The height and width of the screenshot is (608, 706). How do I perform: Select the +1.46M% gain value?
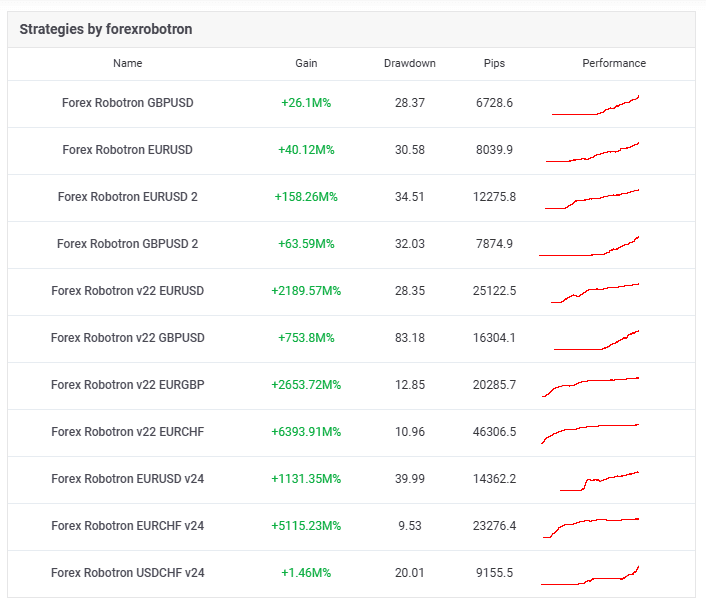click(306, 572)
